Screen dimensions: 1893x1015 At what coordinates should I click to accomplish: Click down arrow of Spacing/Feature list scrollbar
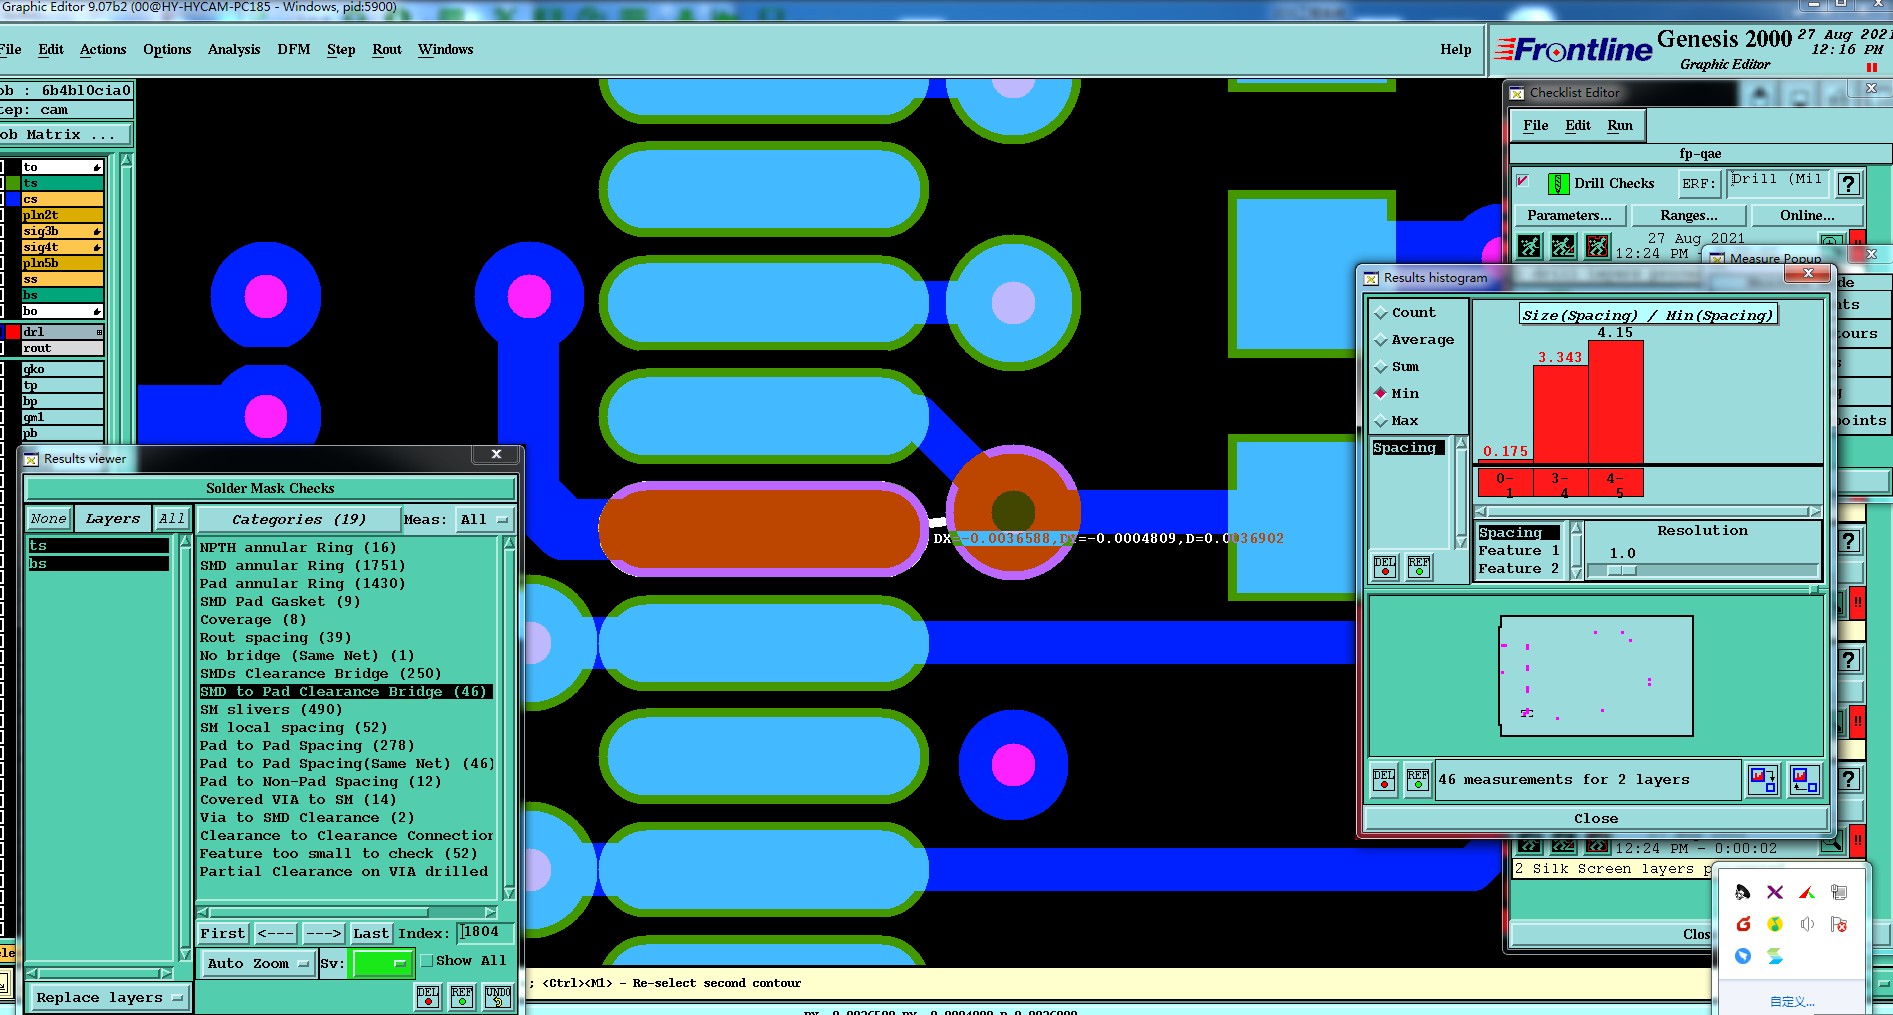point(1576,574)
